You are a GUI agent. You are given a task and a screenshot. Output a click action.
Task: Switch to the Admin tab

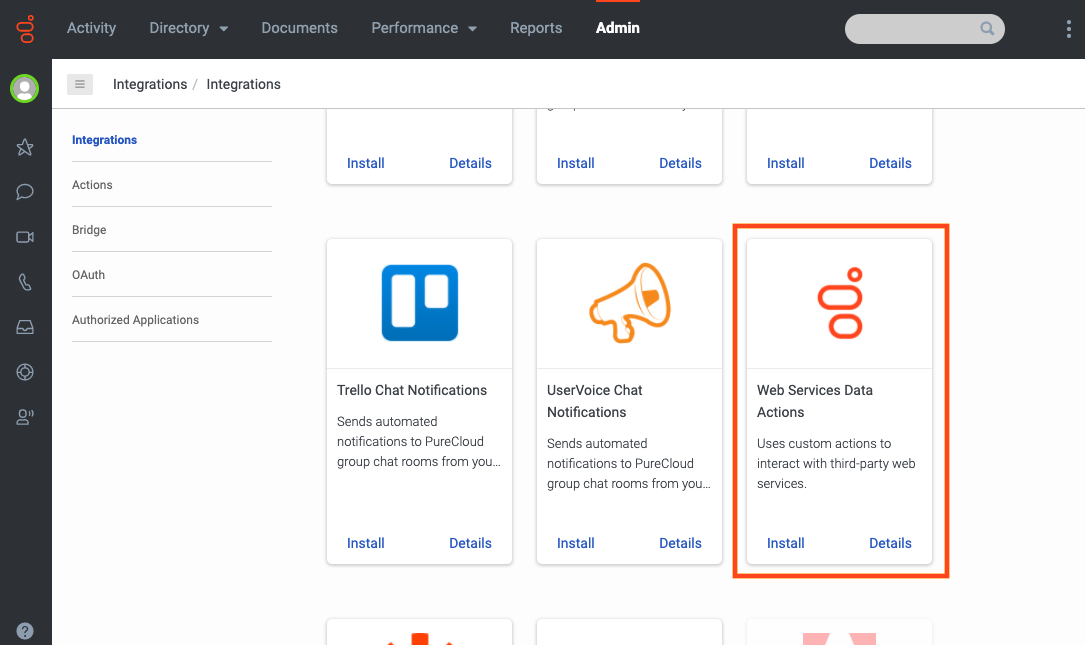pyautogui.click(x=617, y=28)
